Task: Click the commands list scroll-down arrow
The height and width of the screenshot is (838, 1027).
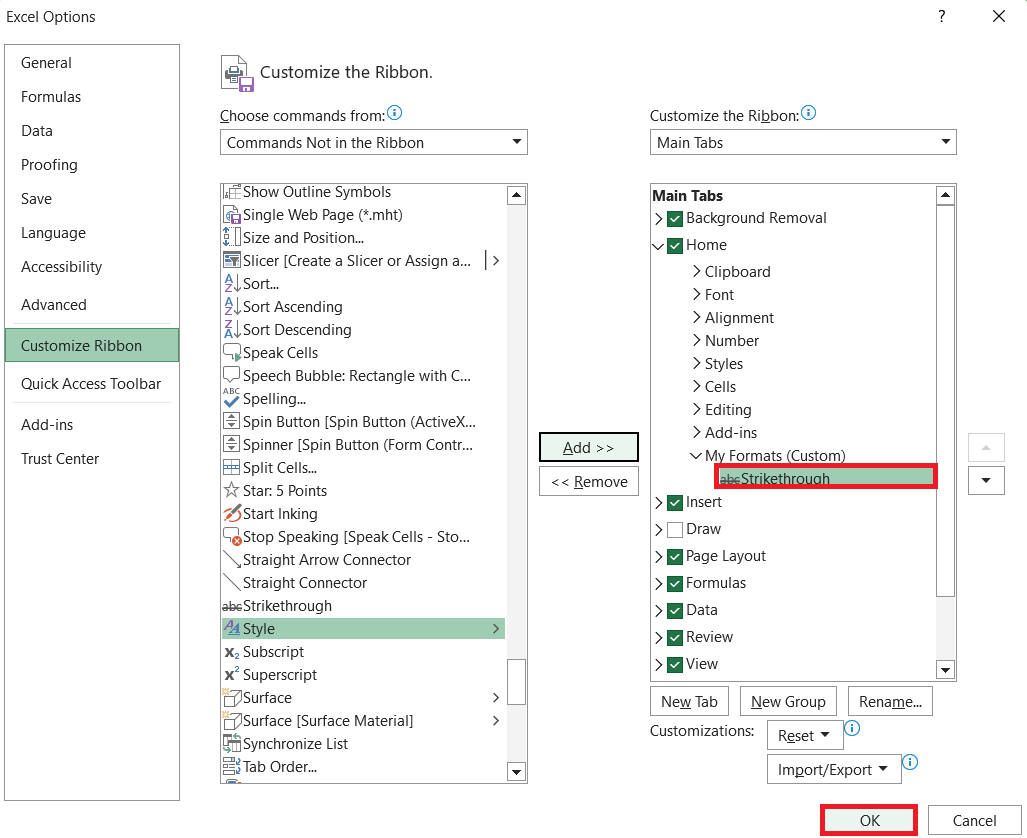Action: point(516,772)
